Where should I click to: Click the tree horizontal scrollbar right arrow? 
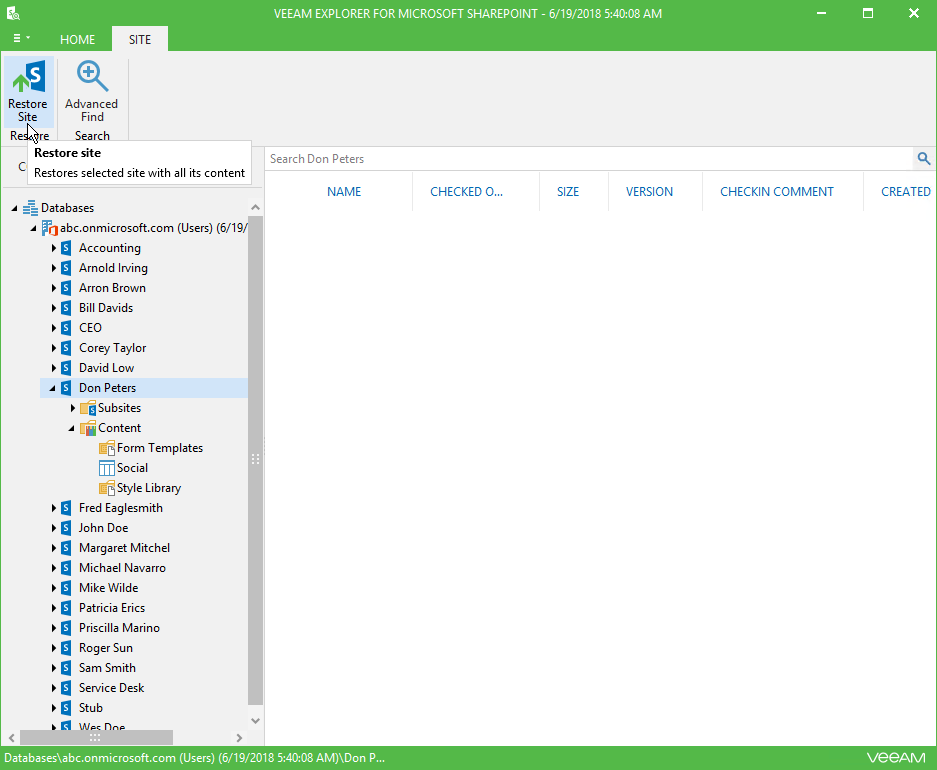(x=239, y=738)
